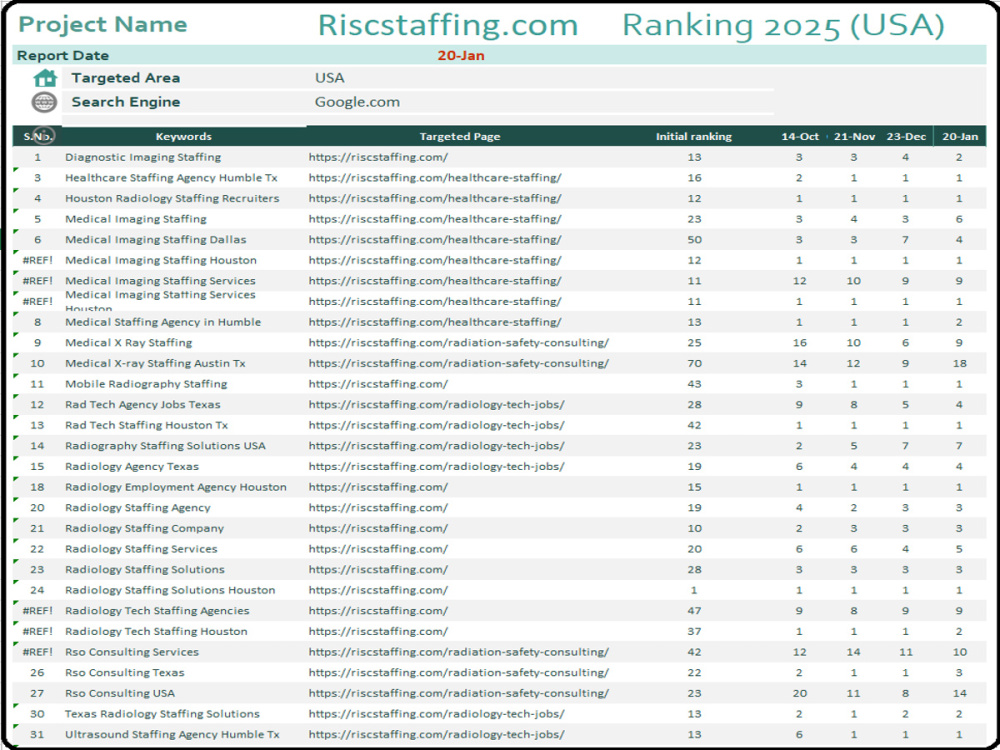Select Radiology Staffing Solutions Houston keyword
This screenshot has width=1000, height=750.
click(170, 590)
